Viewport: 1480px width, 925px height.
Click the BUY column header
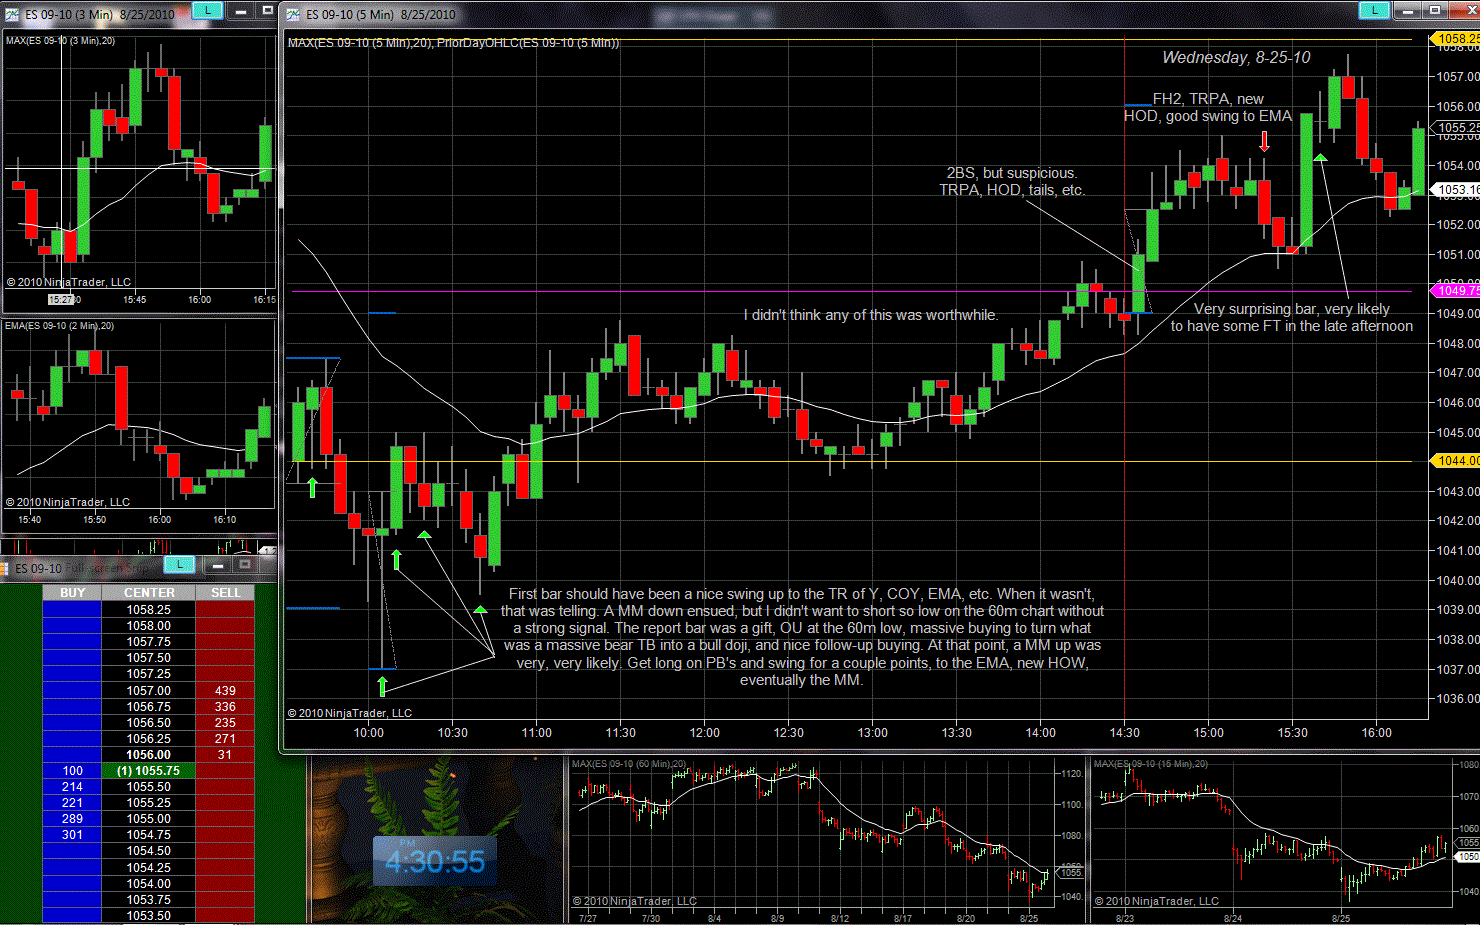point(72,593)
